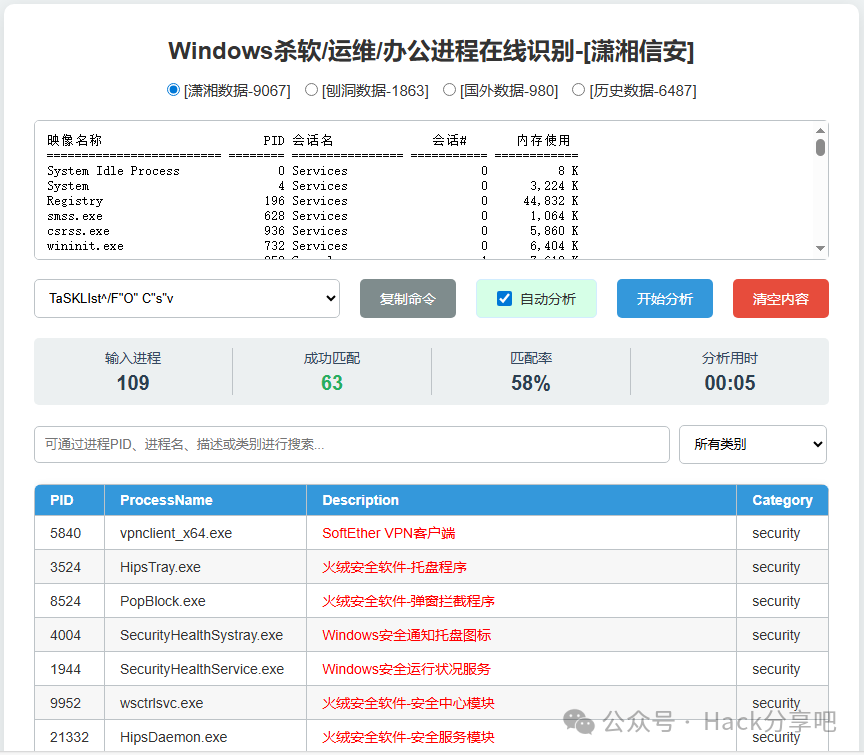Select the SecurityHealthService.exe process cell
The width and height of the screenshot is (864, 756).
pos(206,669)
